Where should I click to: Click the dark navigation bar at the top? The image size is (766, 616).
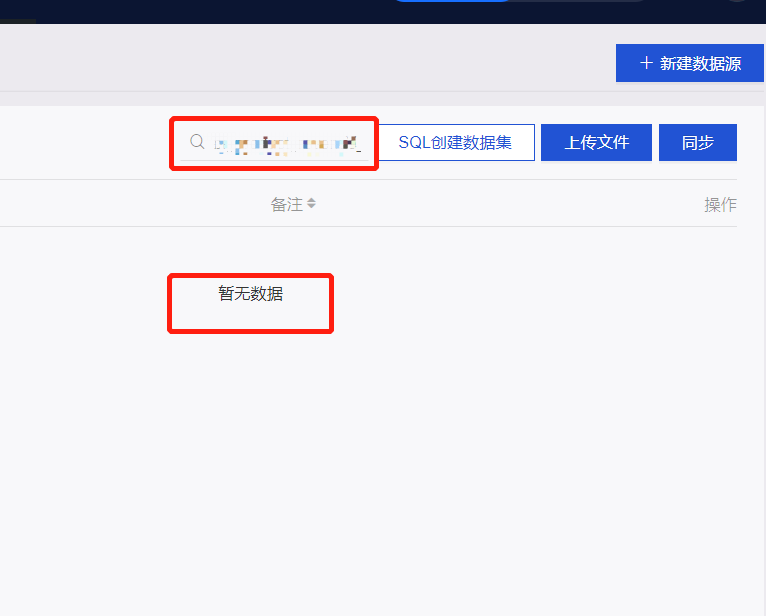click(200, 10)
